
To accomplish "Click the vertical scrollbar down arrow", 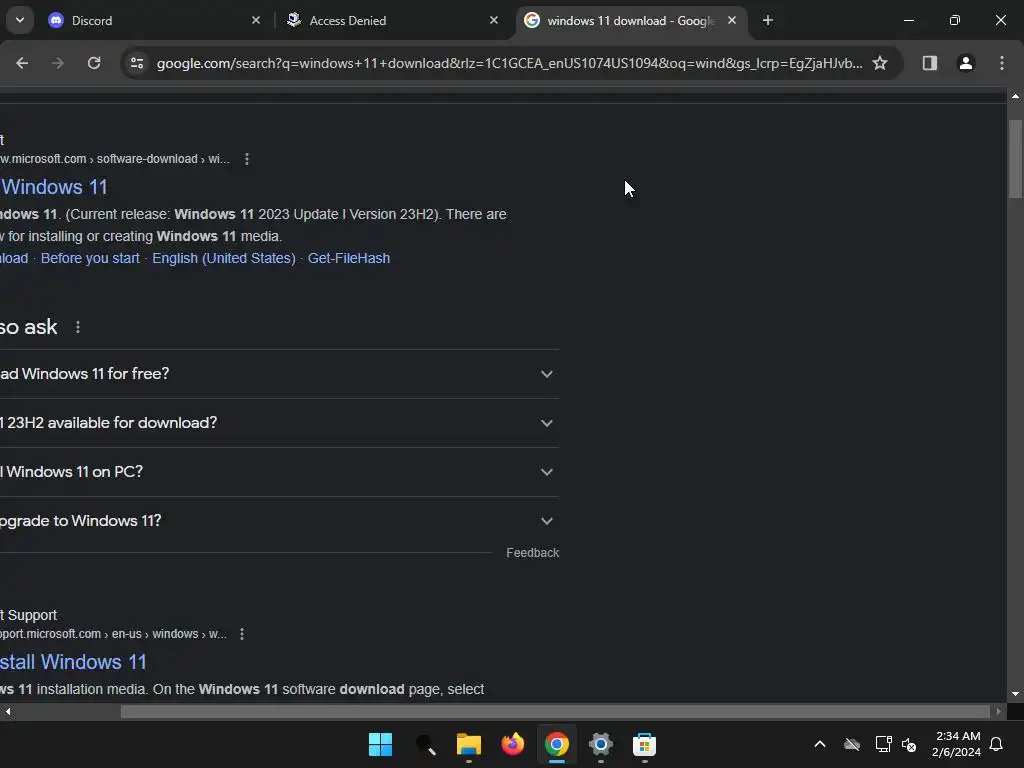I will (x=1015, y=694).
